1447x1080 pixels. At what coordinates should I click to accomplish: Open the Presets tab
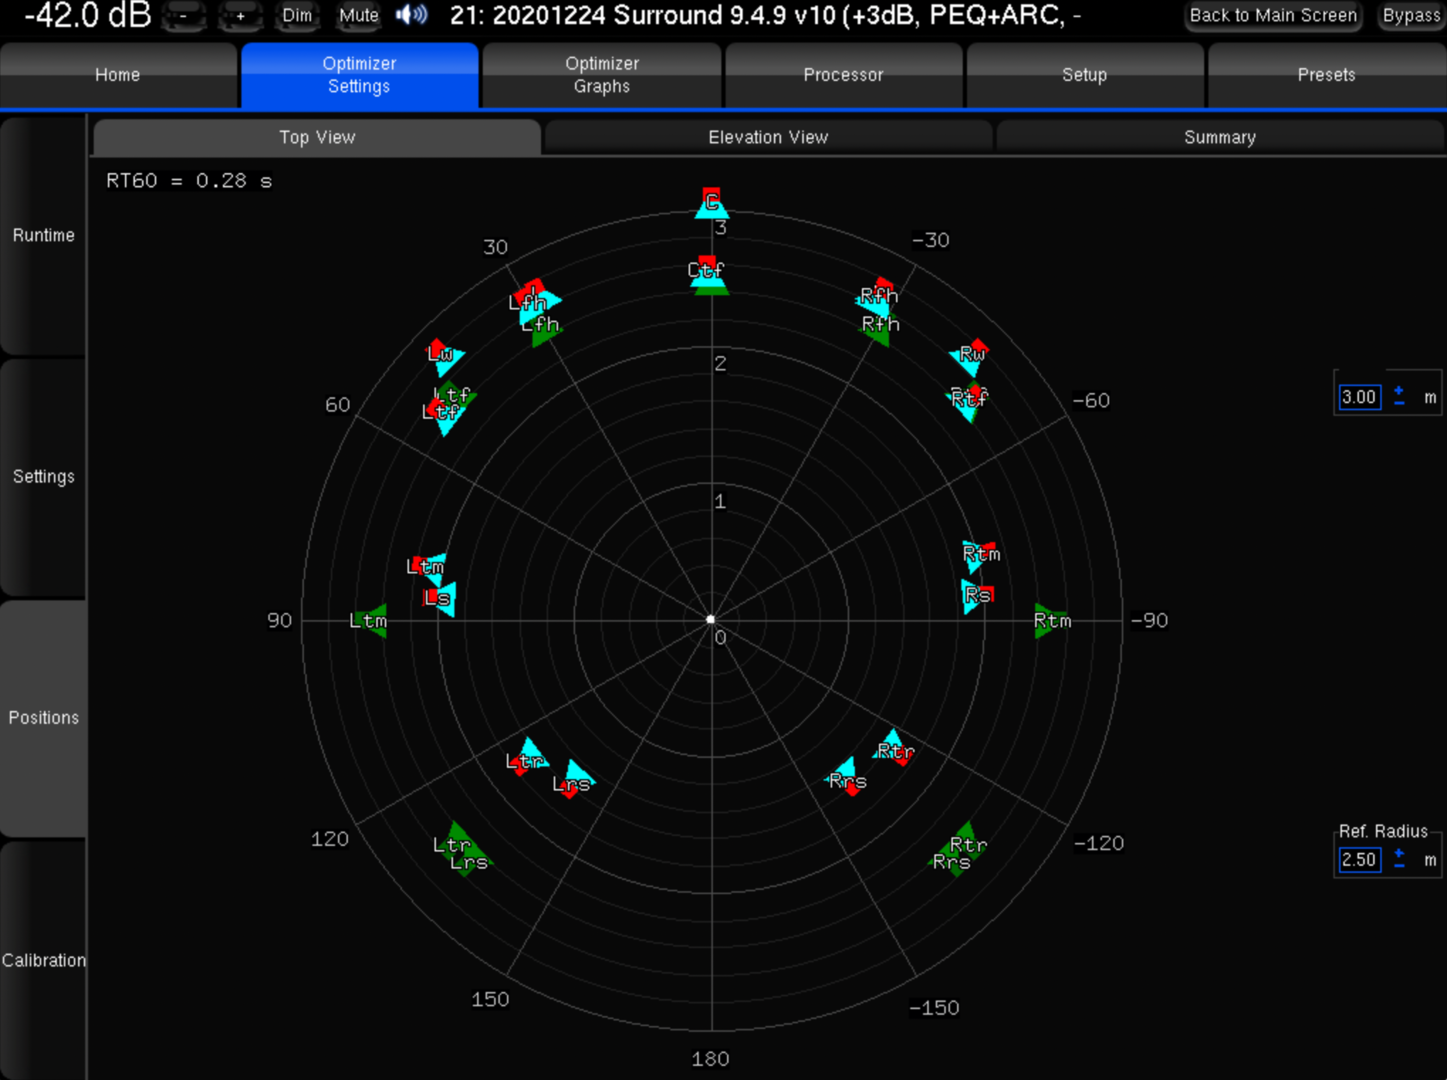tap(1327, 75)
